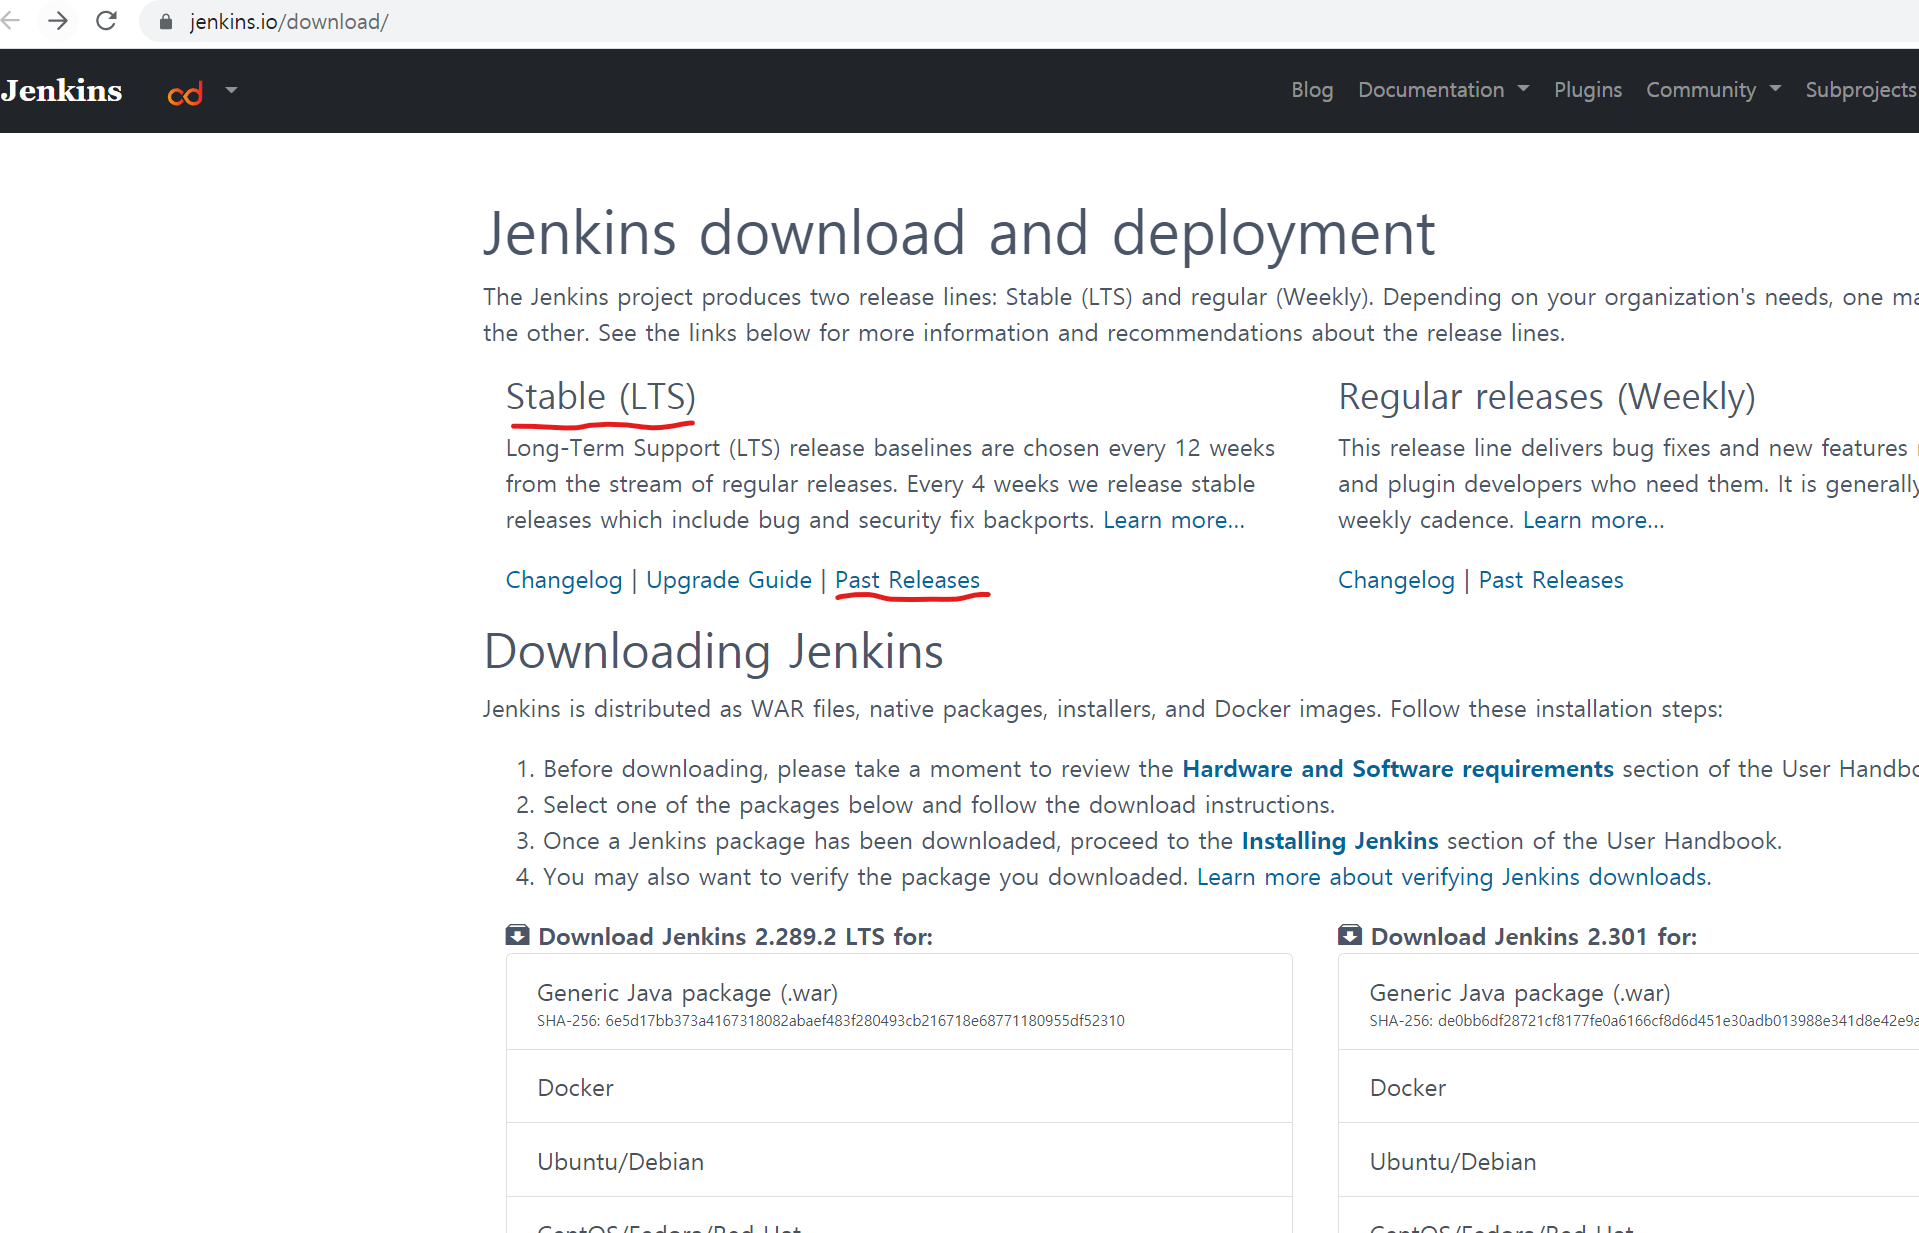1919x1233 pixels.
Task: Click 'Download Jenkins 2.301 for:' label
Action: (1534, 937)
